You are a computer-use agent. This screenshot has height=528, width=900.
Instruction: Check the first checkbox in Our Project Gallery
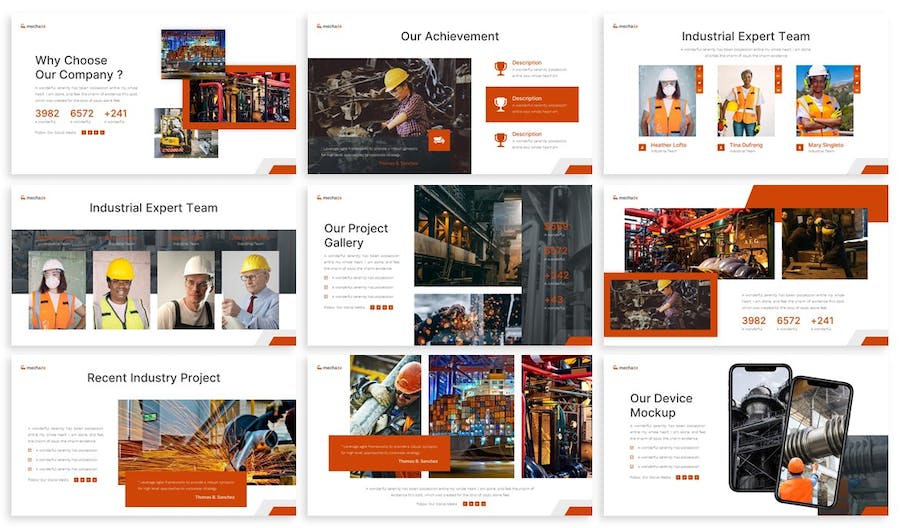coord(326,278)
